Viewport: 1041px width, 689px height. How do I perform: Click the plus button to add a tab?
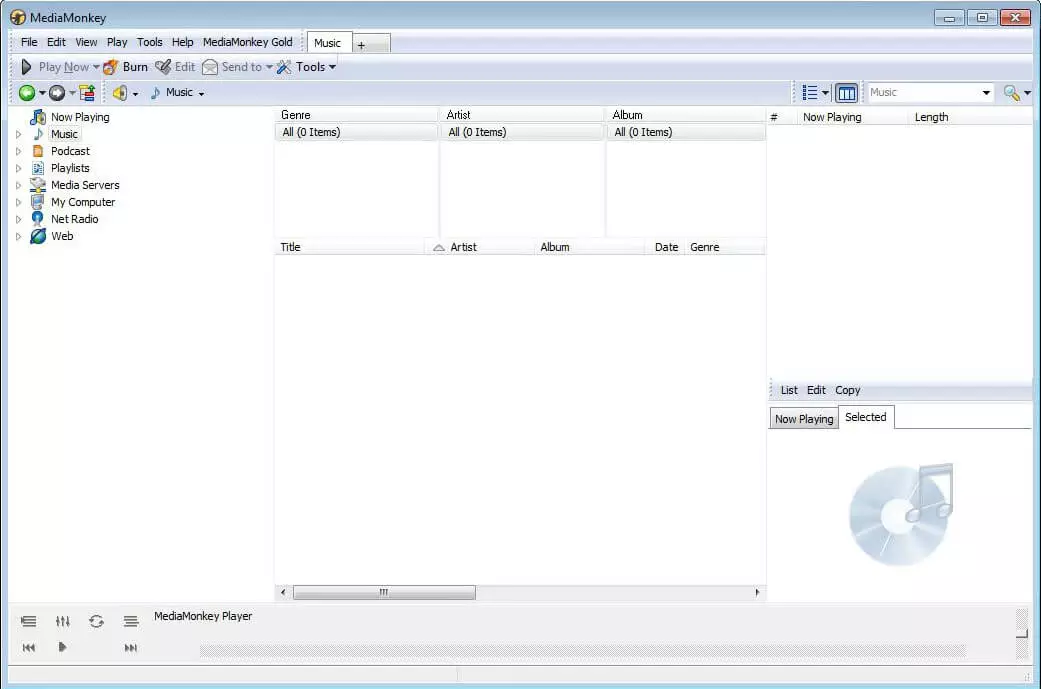point(361,45)
